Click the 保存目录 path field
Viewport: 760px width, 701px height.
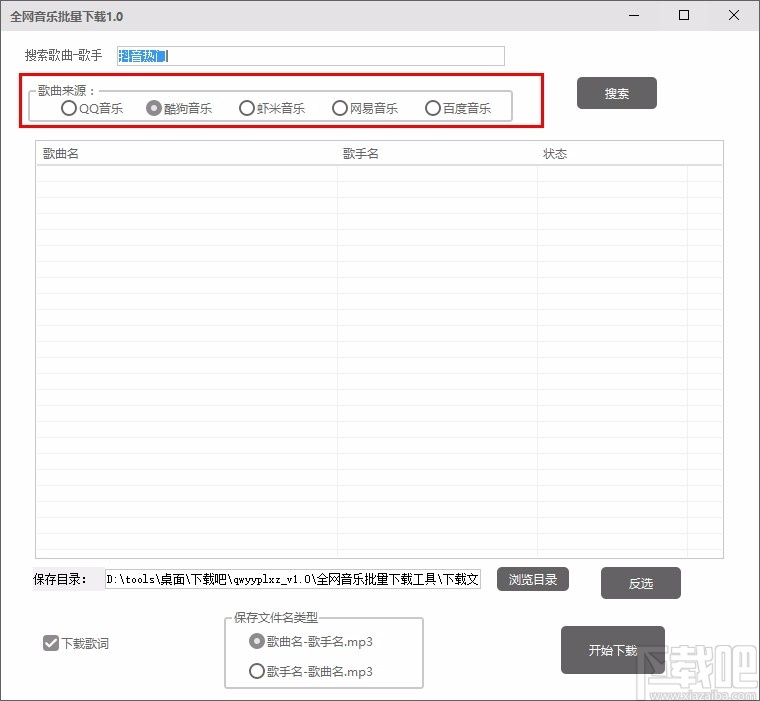click(293, 579)
